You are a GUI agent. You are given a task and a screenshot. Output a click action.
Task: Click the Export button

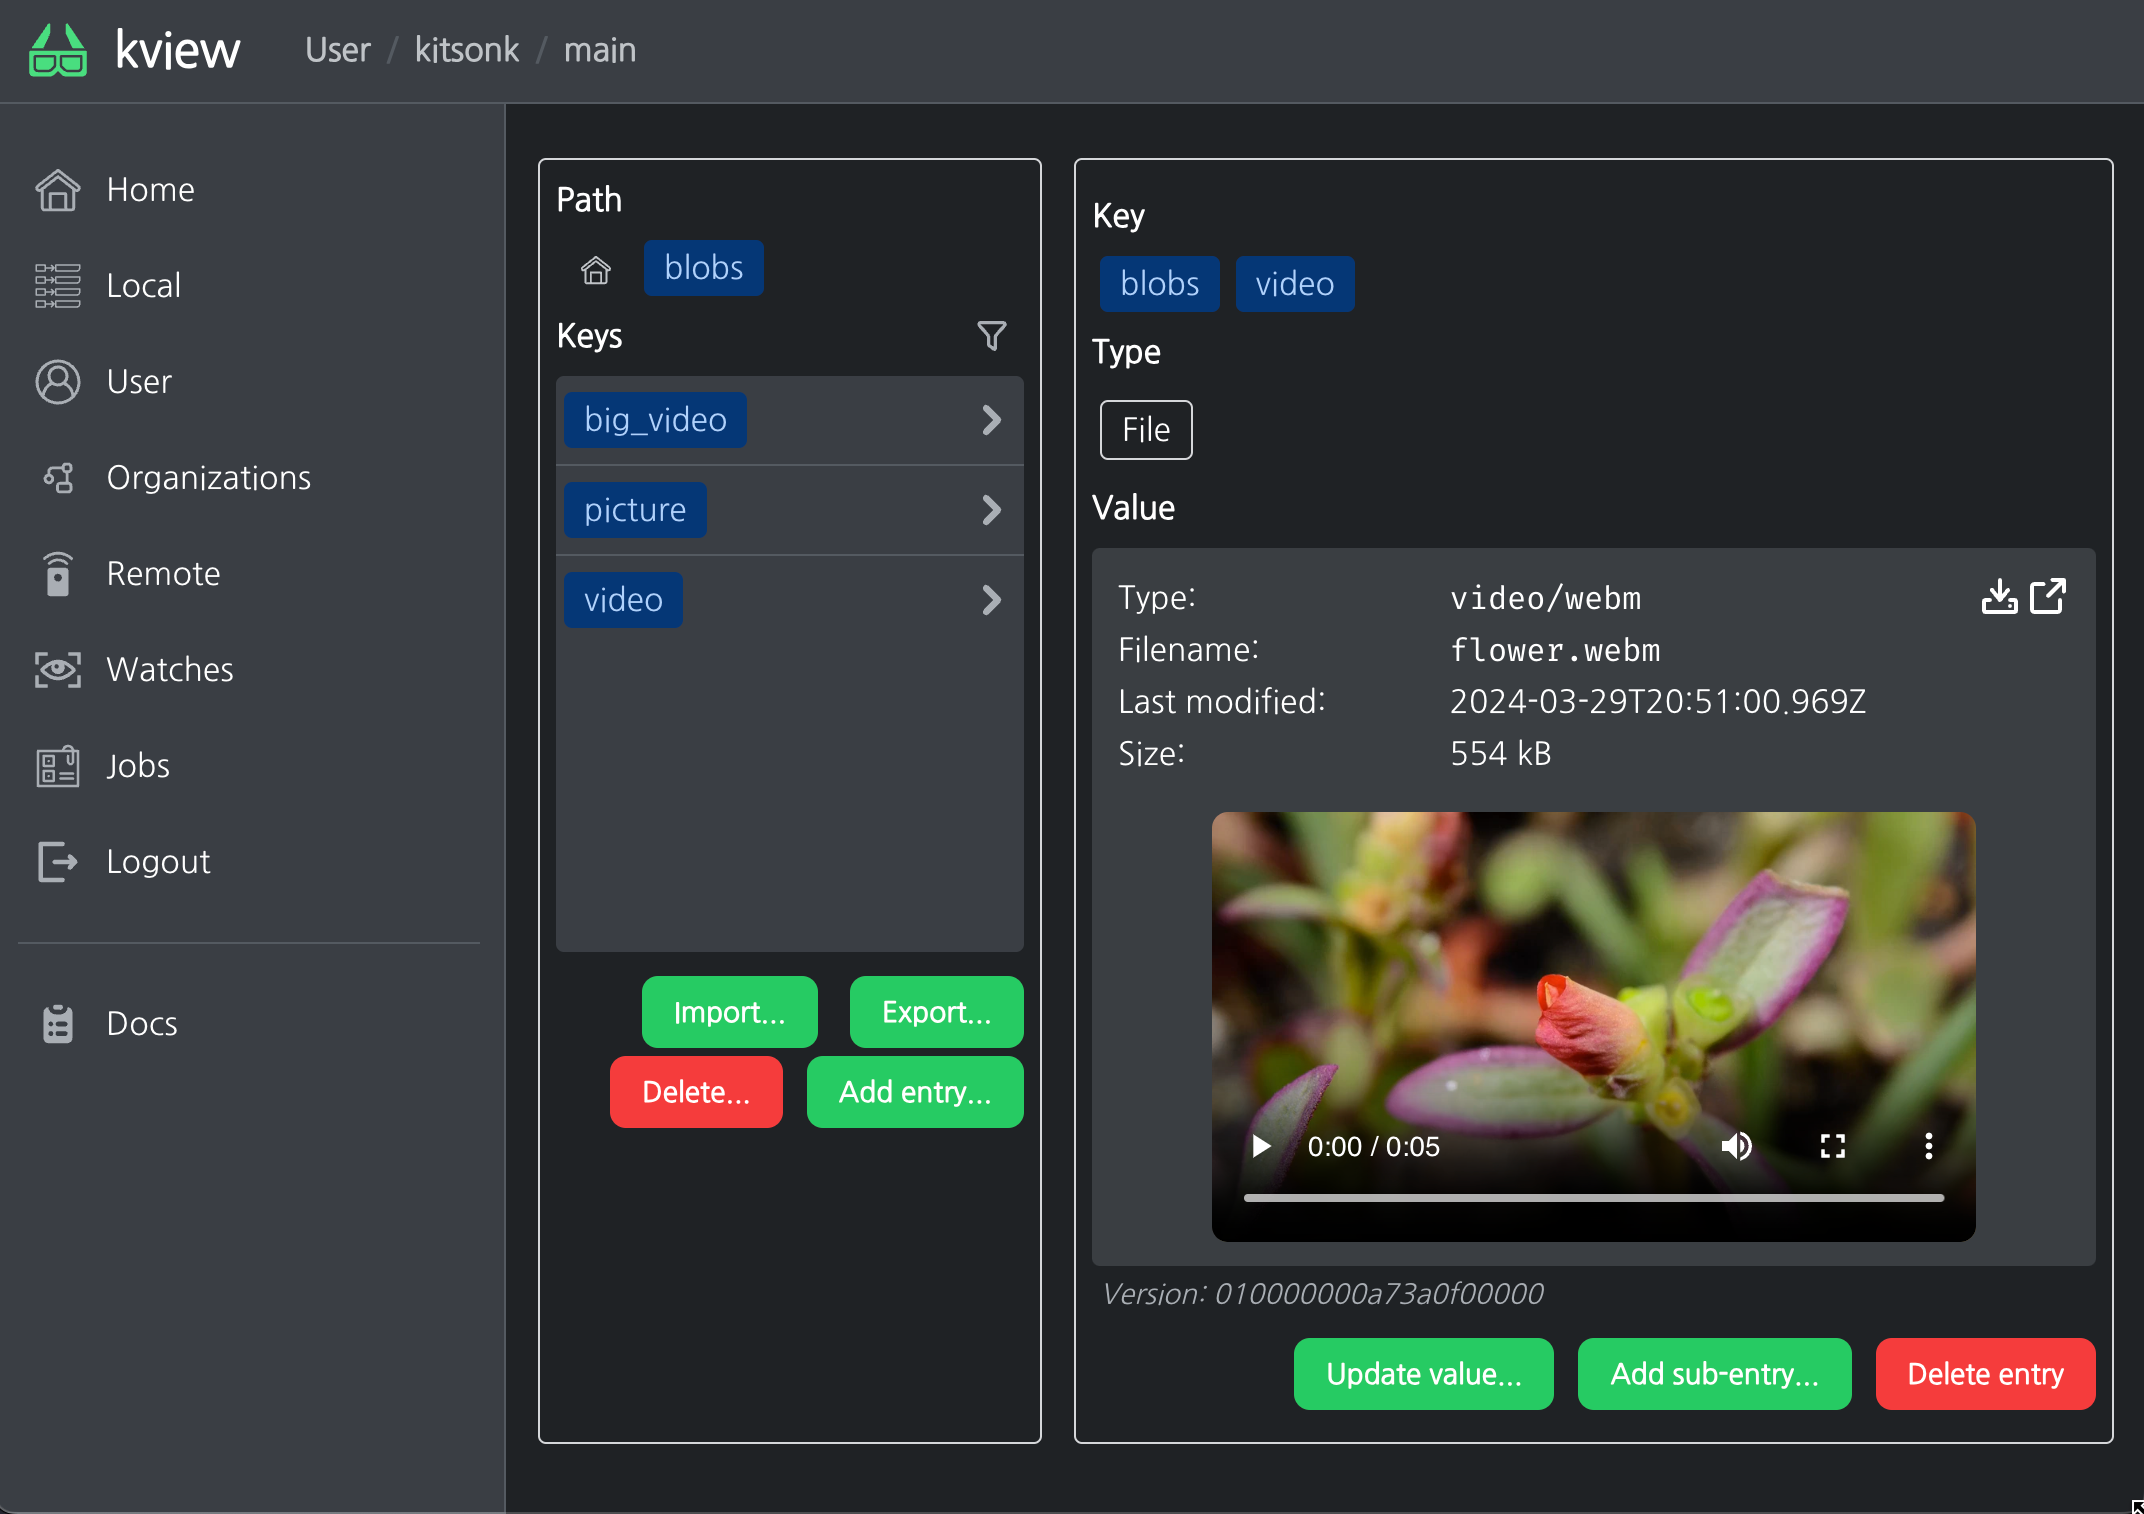pos(936,1011)
